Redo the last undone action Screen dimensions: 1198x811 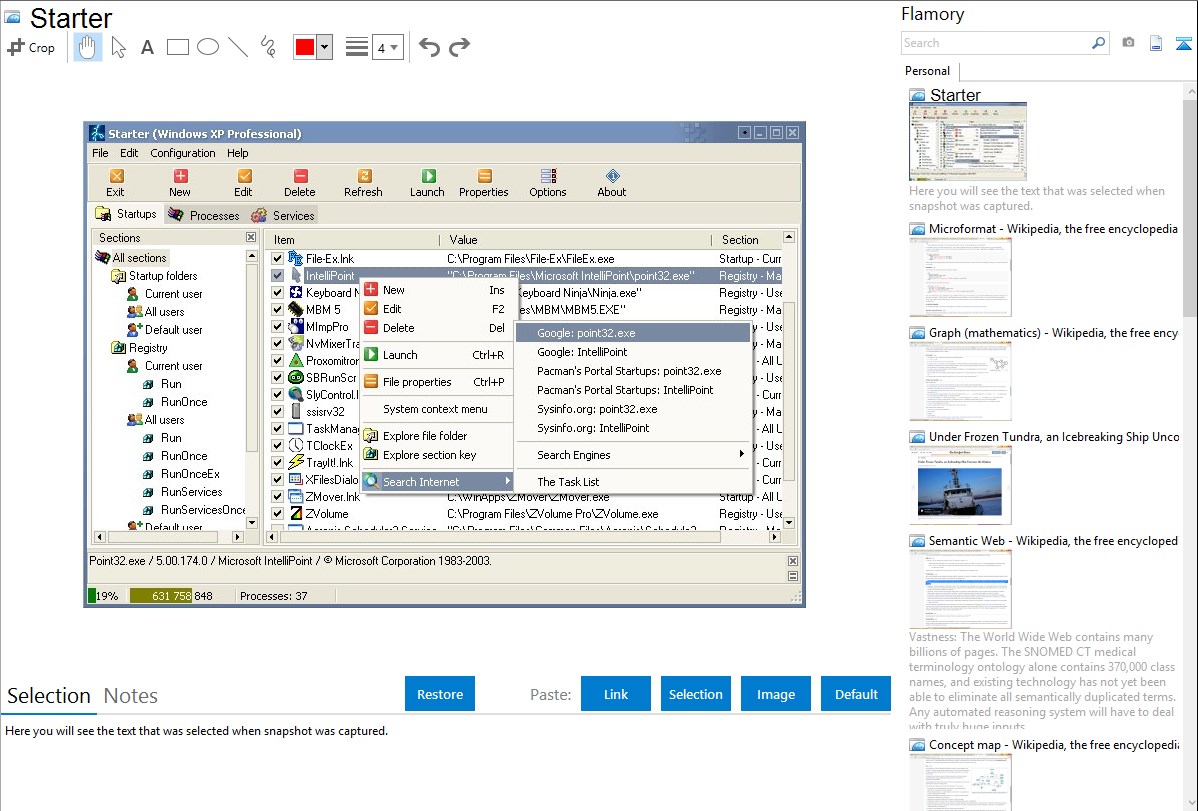(x=459, y=47)
